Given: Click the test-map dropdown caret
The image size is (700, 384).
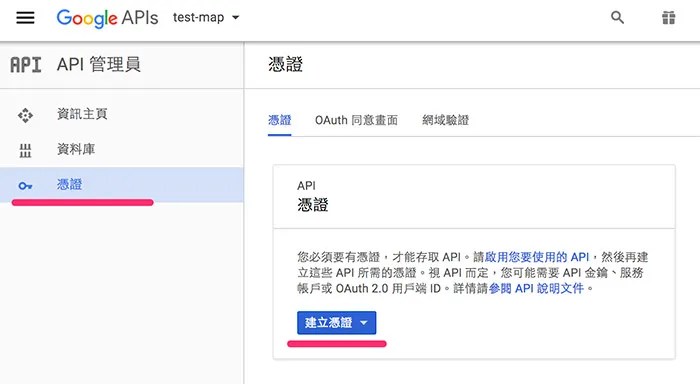Looking at the screenshot, I should click(x=235, y=18).
